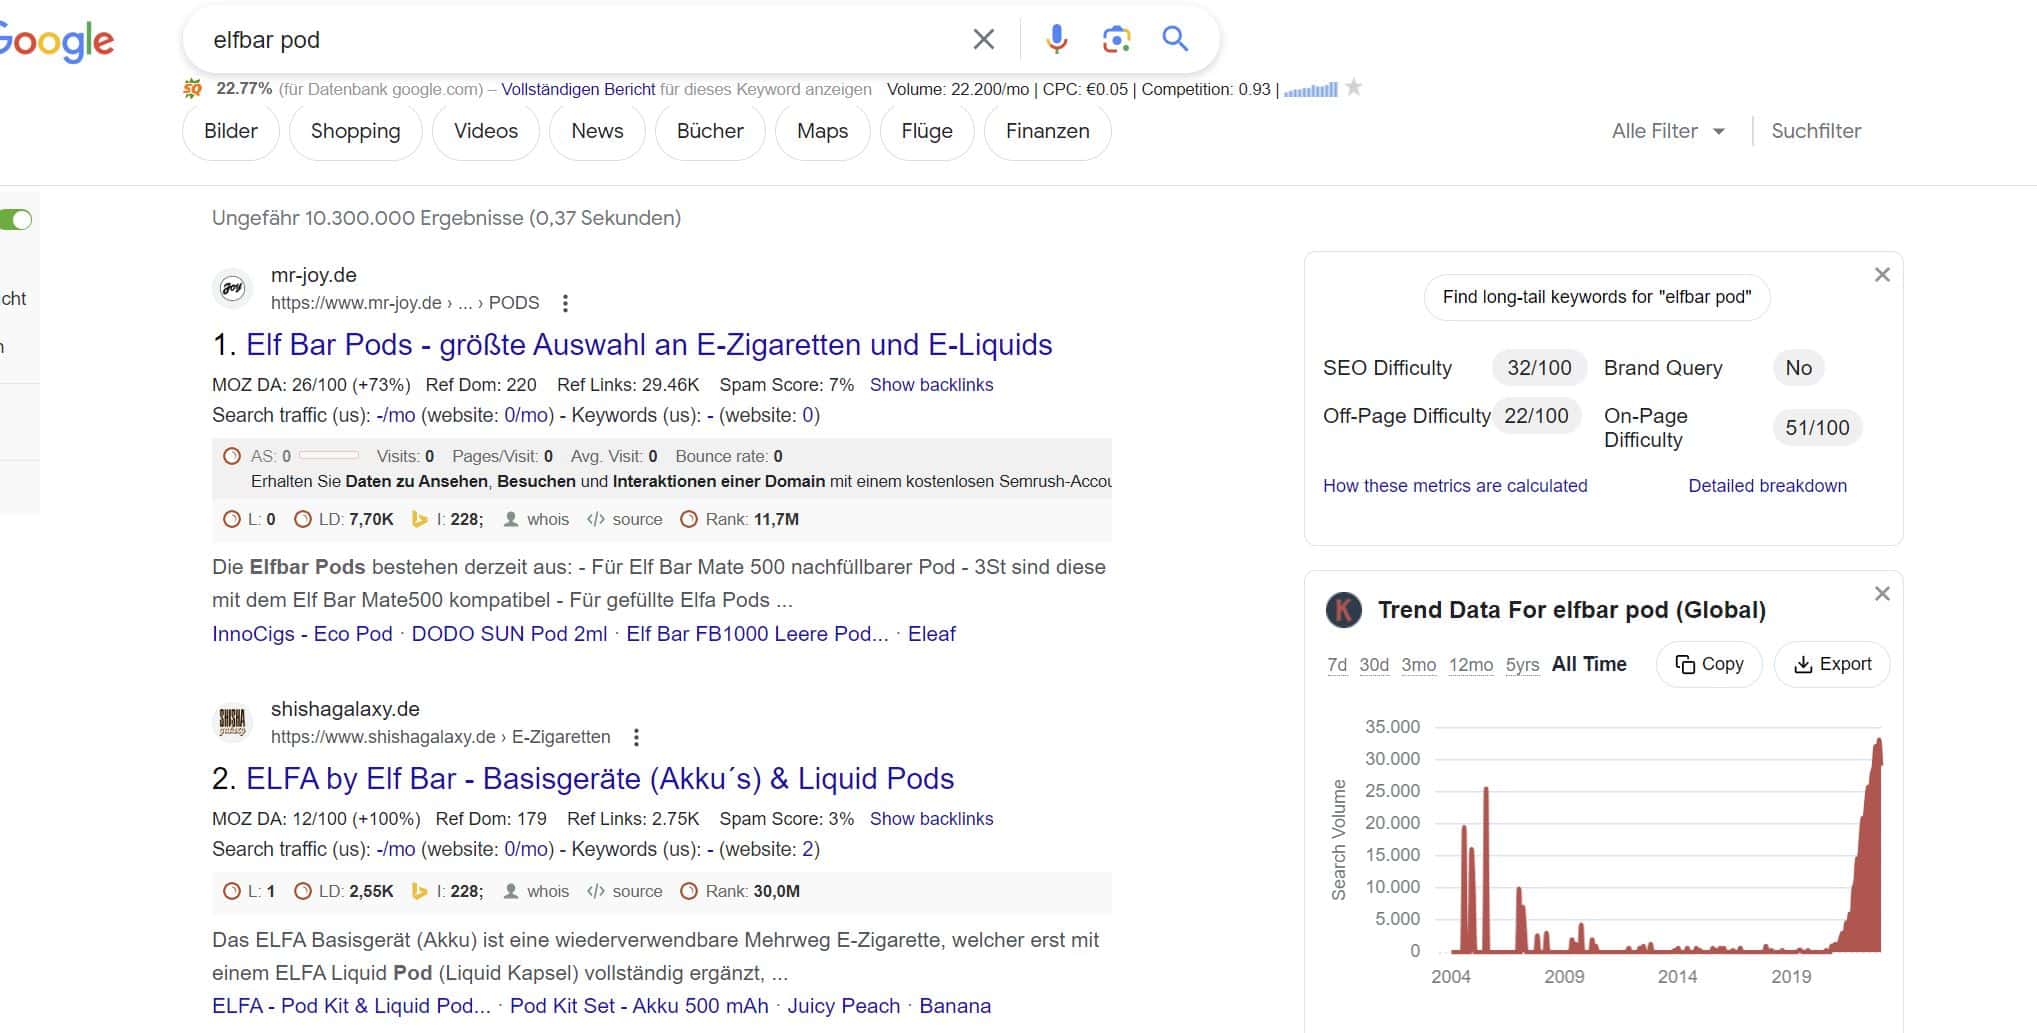Screen dimensions: 2037x1033
Task: Switch to the Maps tab
Action: pyautogui.click(x=822, y=131)
